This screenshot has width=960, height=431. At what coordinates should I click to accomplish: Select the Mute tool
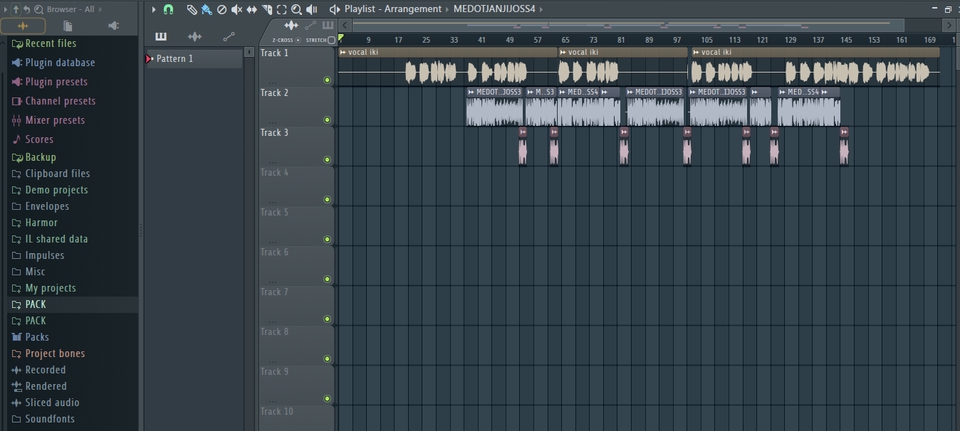(236, 9)
